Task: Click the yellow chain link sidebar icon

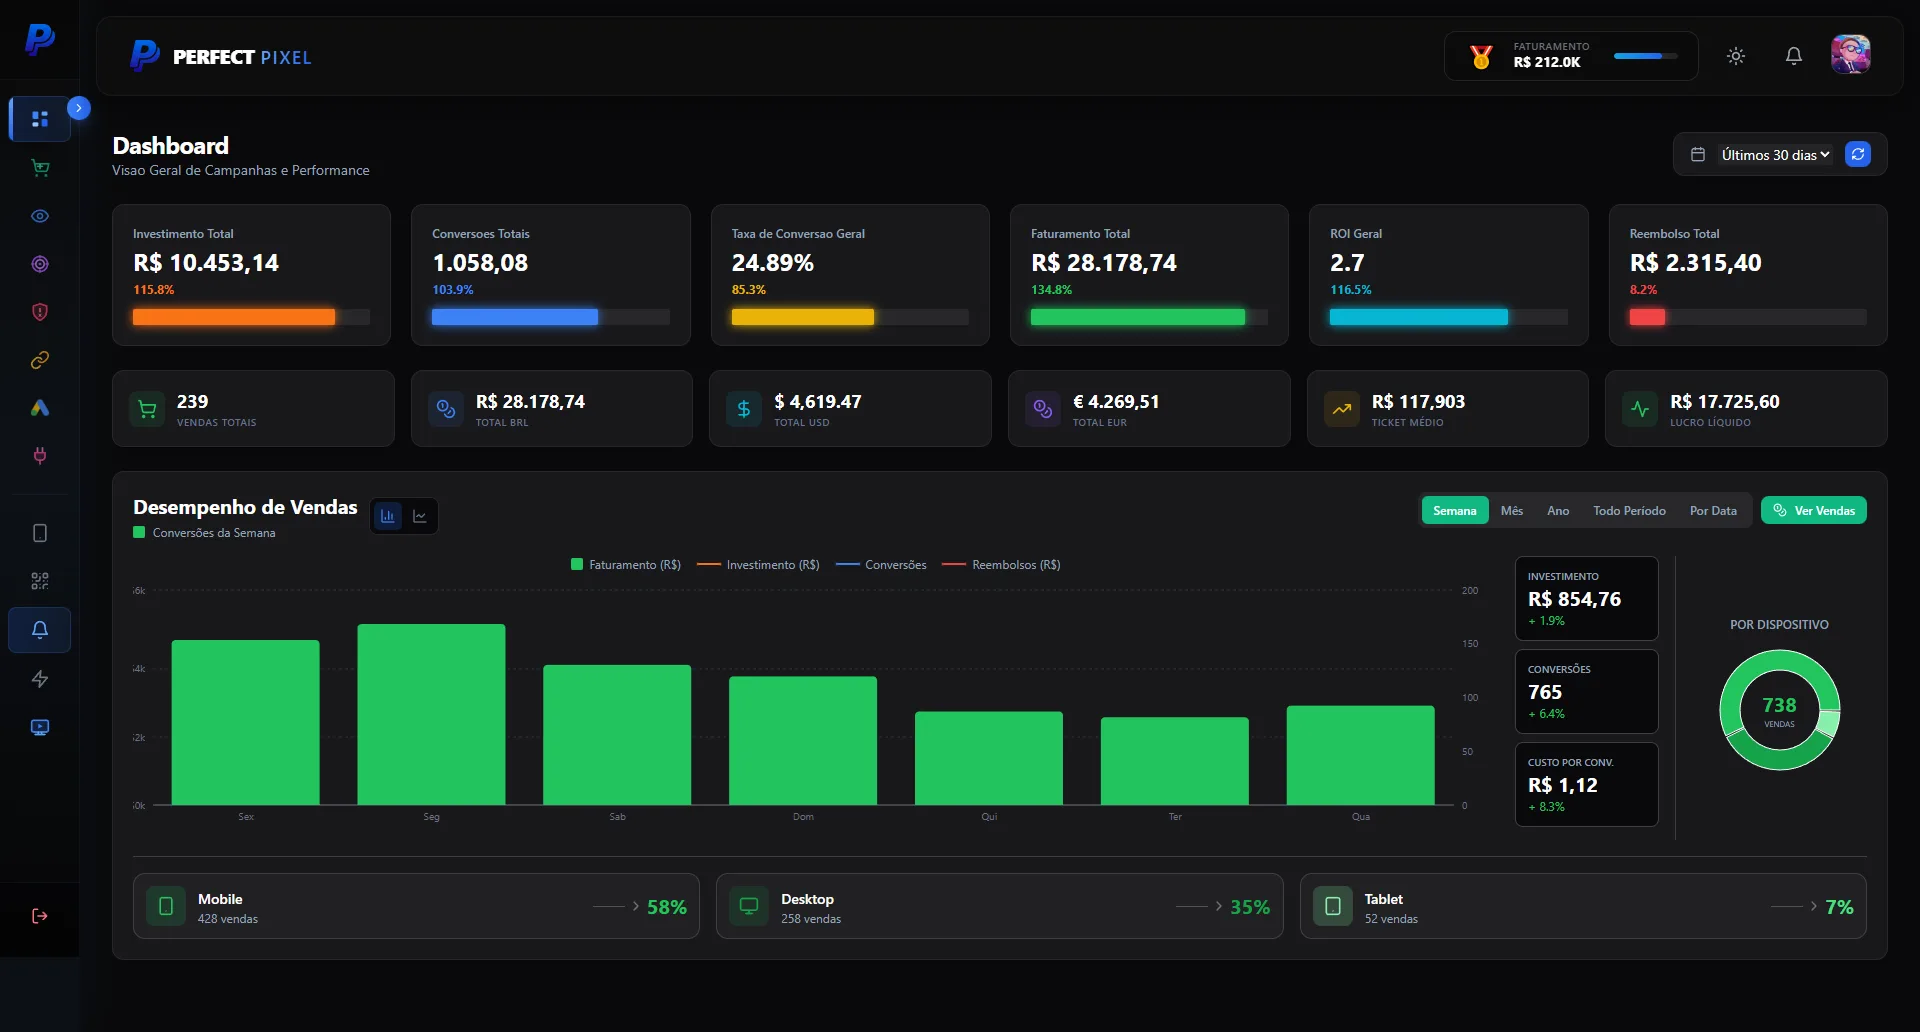Action: click(40, 360)
